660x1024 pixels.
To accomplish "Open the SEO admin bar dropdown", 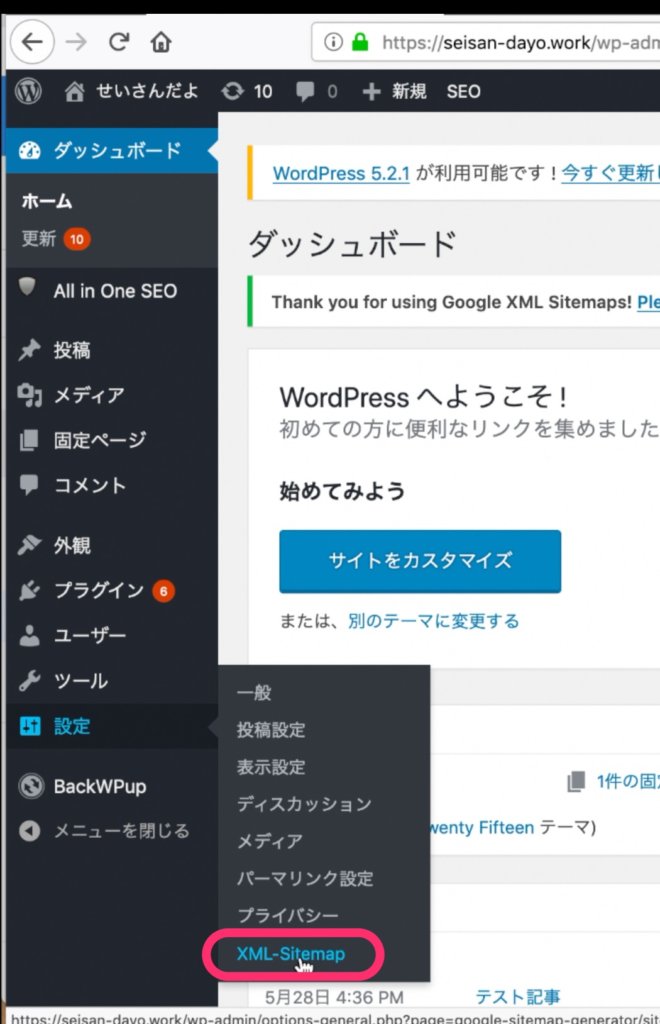I will coord(463,92).
